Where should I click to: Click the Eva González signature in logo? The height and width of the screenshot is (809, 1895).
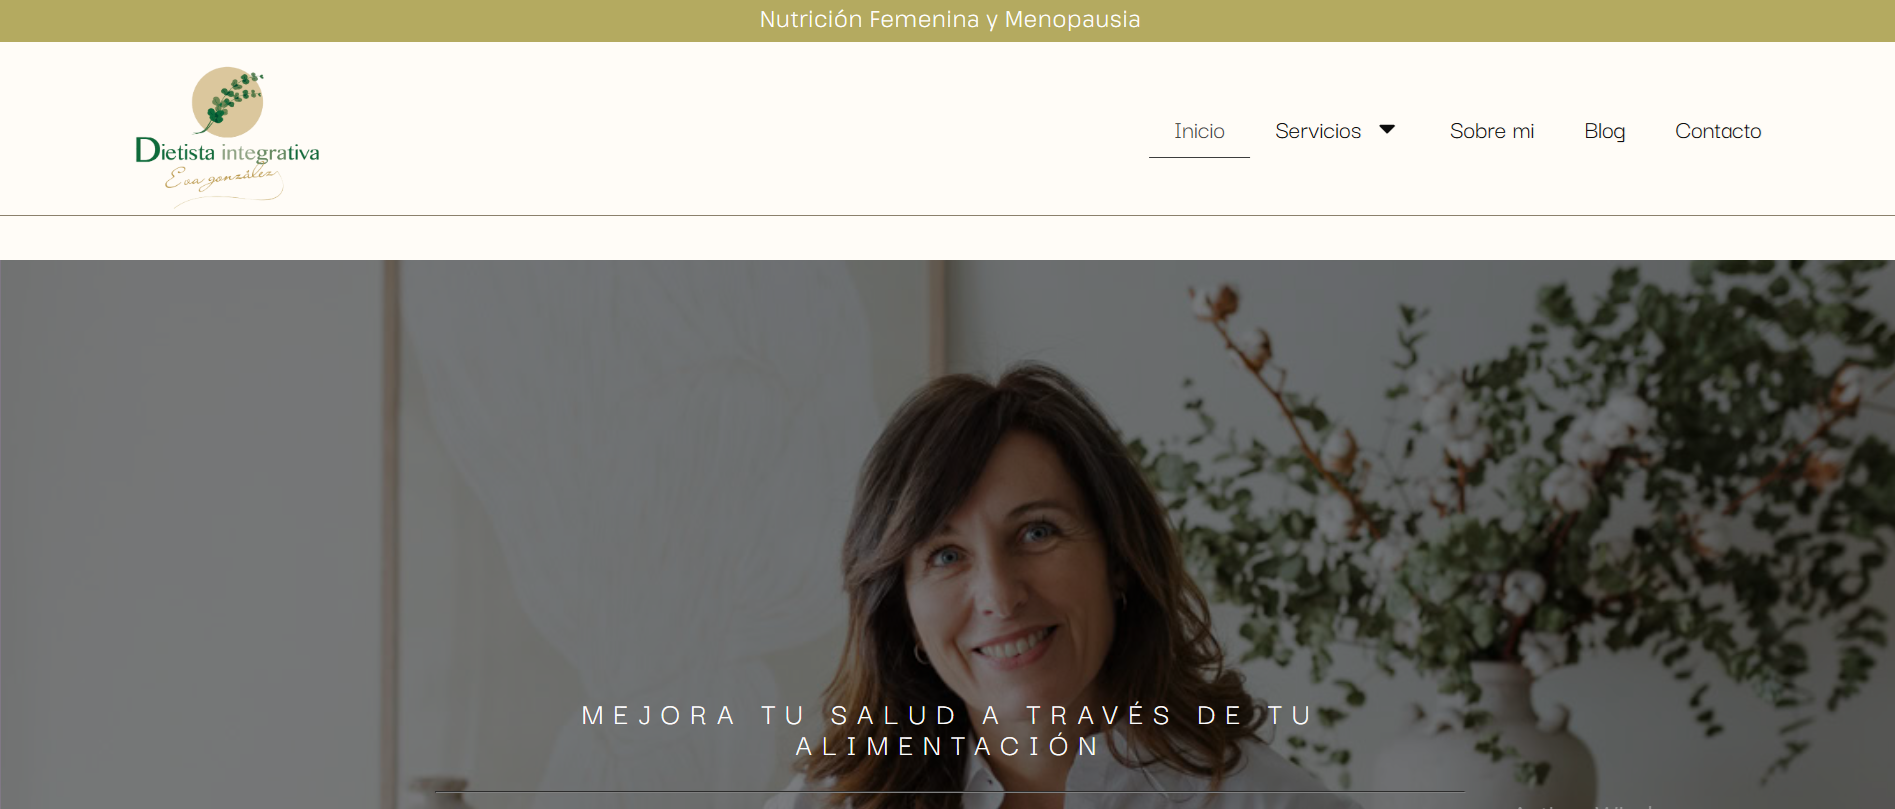tap(224, 182)
